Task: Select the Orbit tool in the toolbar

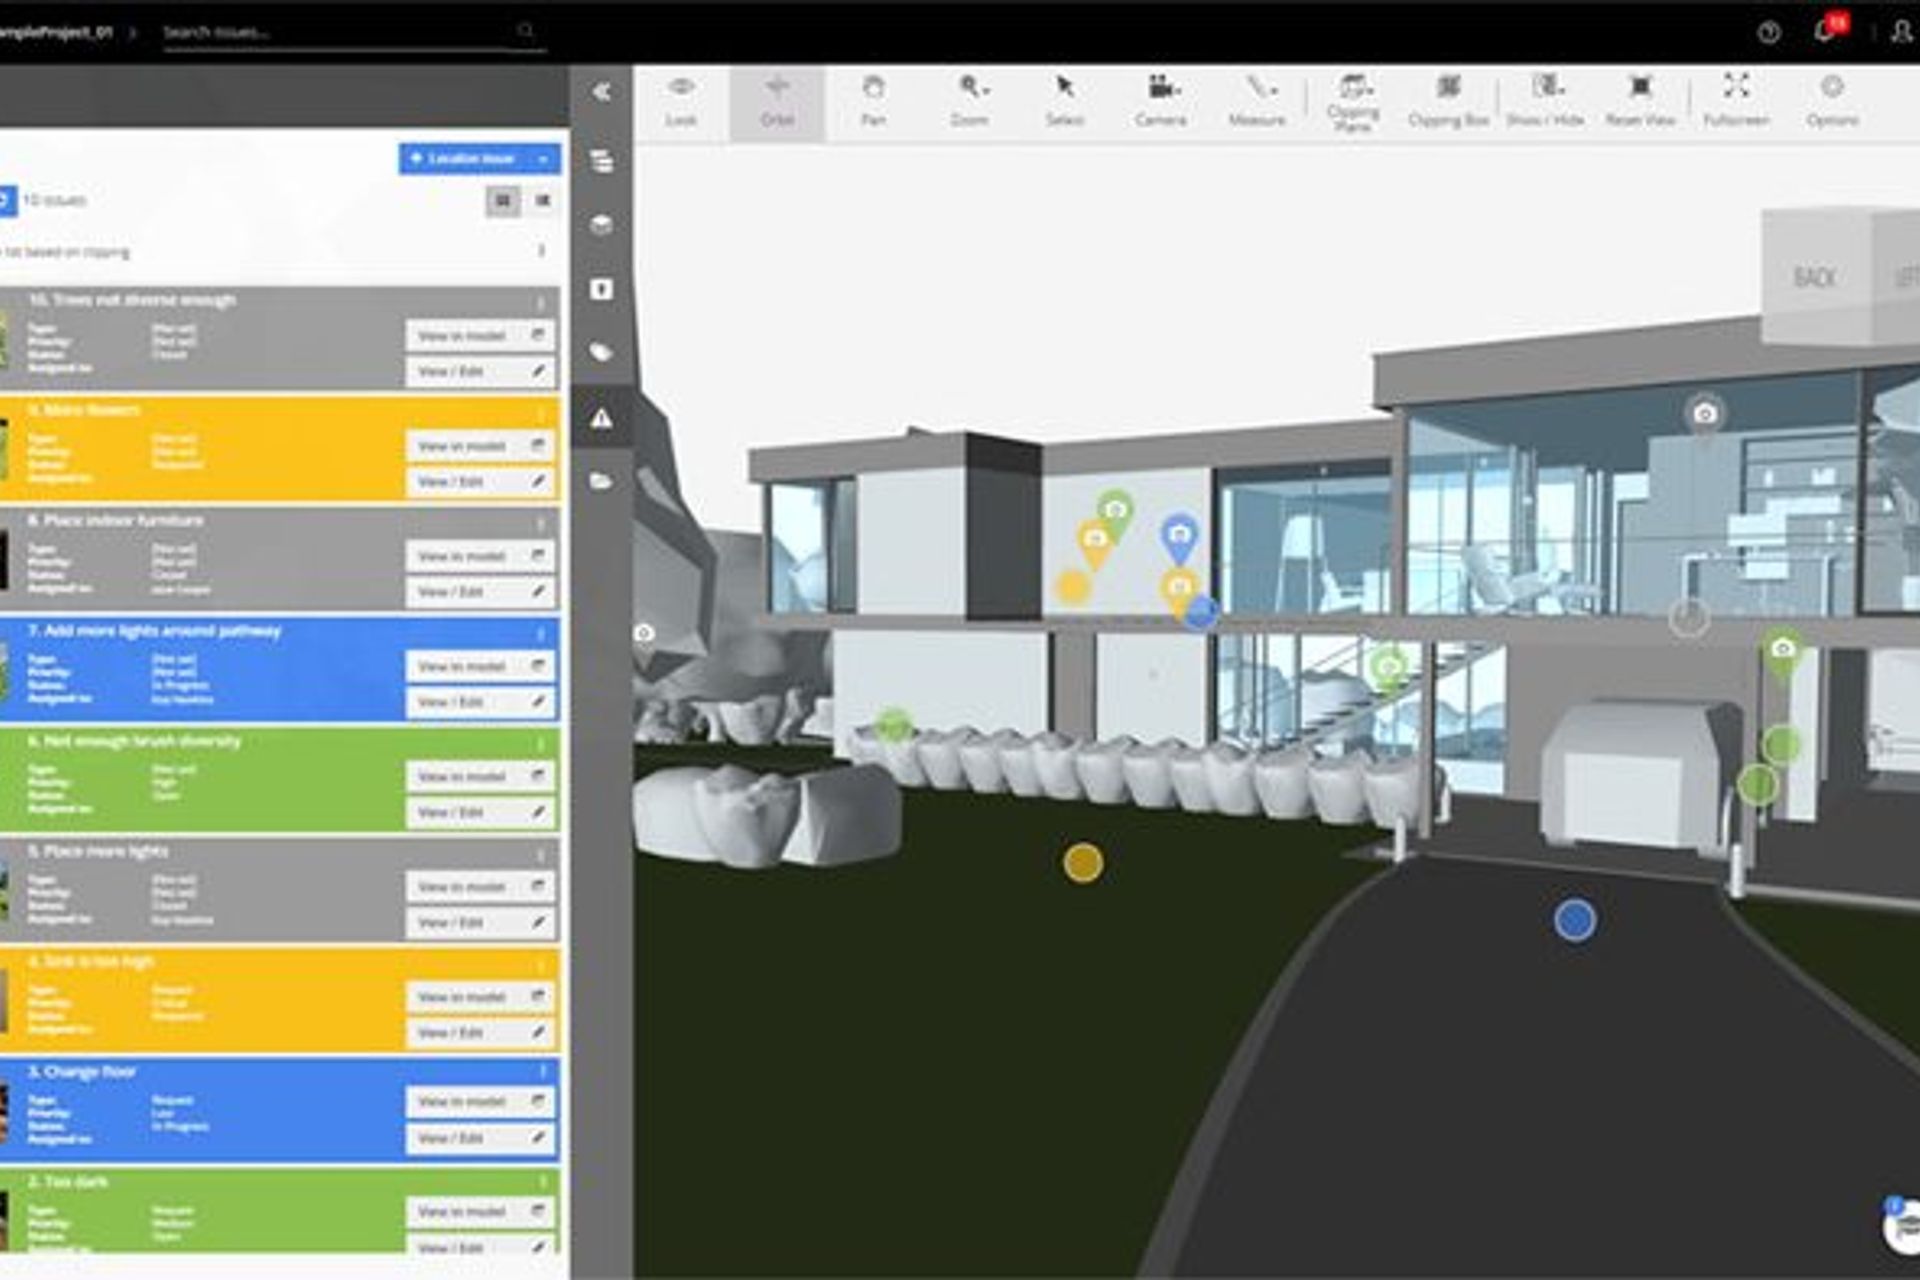Action: point(779,98)
